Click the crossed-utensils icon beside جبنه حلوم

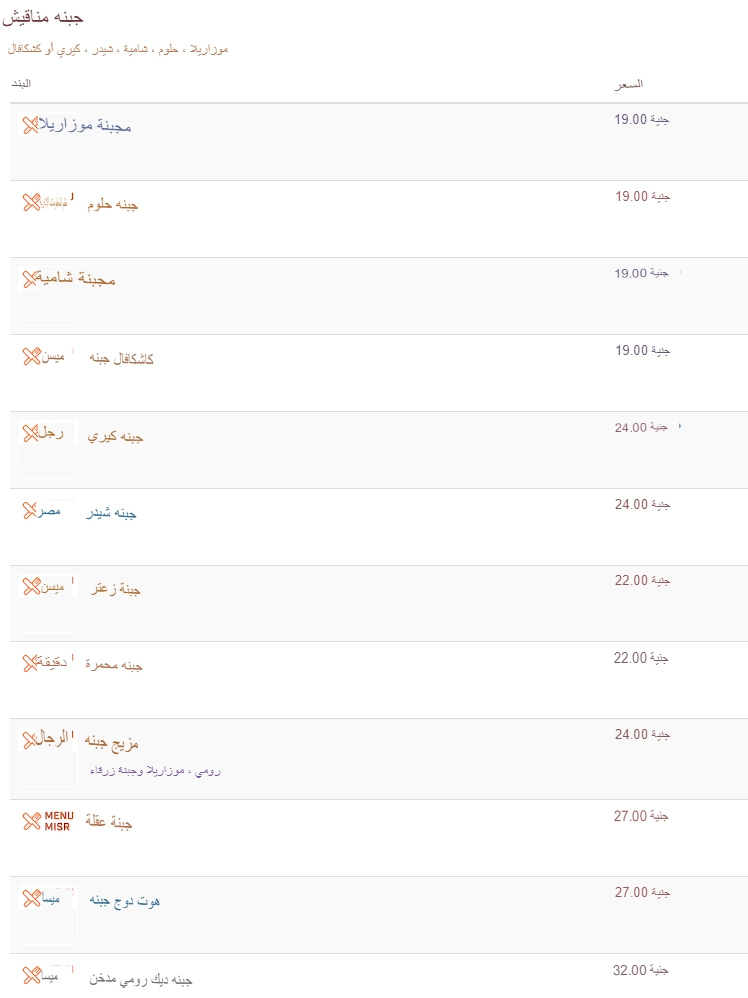tap(31, 202)
